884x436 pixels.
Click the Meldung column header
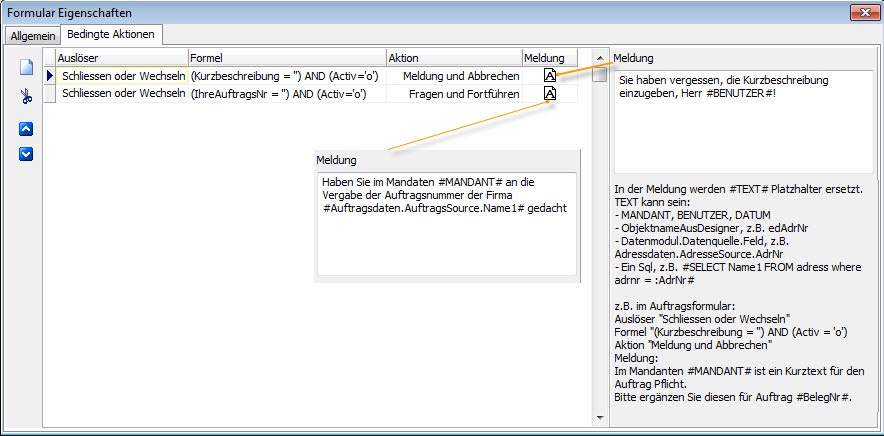click(549, 58)
